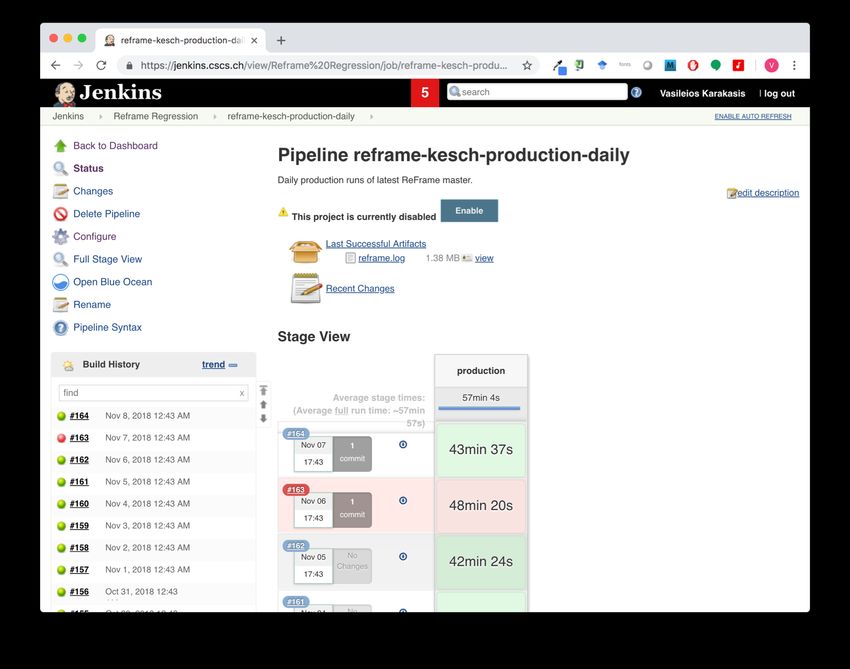
Task: Click the Jenkins butler logo
Action: coord(65,94)
